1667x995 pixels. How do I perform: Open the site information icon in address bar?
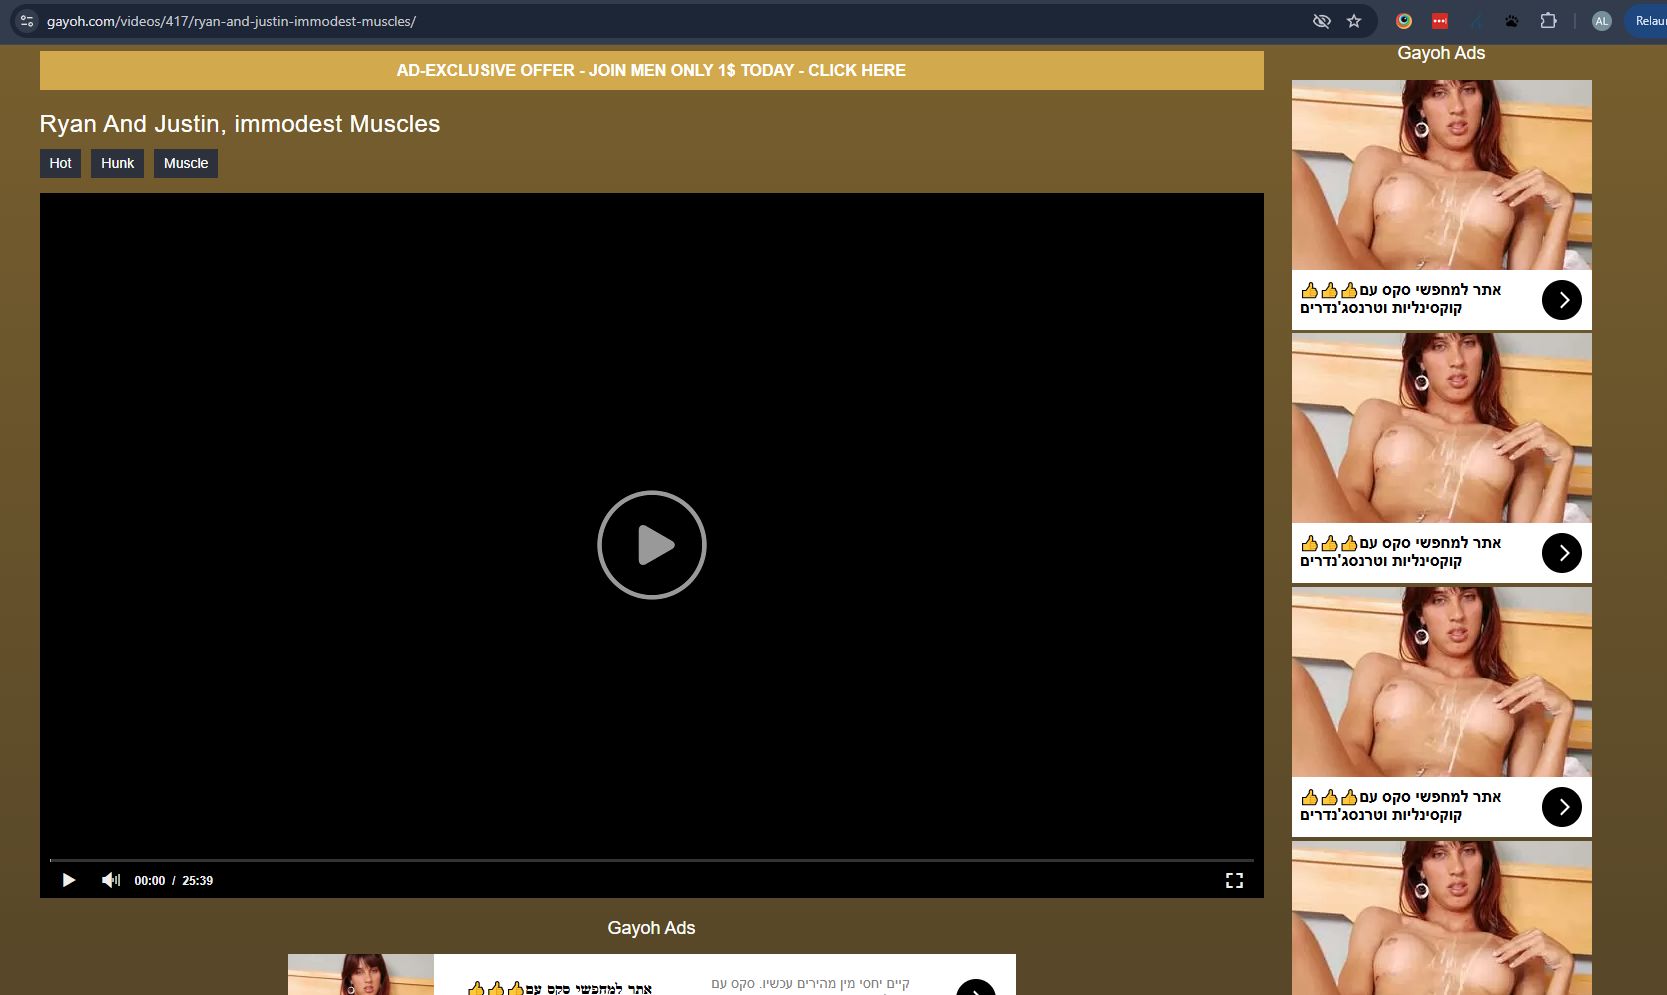point(27,21)
